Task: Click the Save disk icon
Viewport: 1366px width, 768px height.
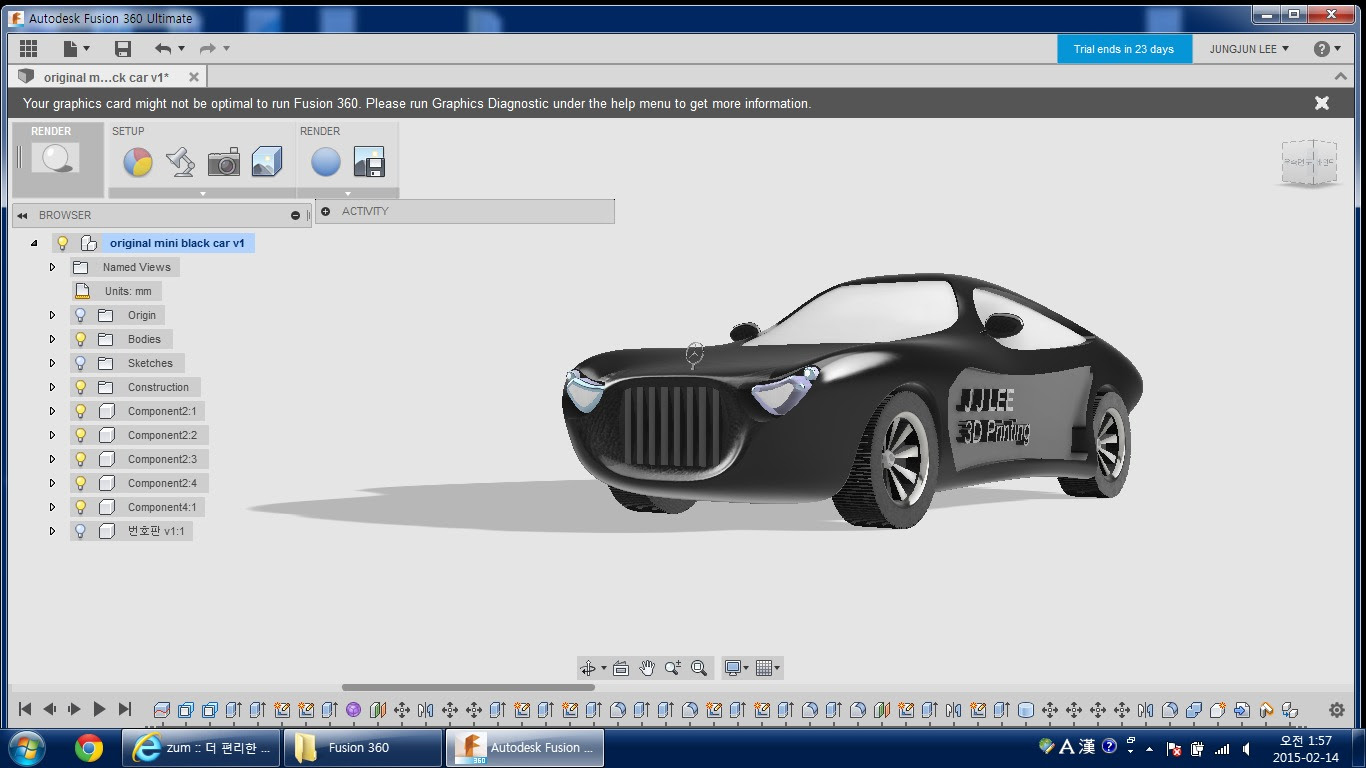Action: point(123,49)
